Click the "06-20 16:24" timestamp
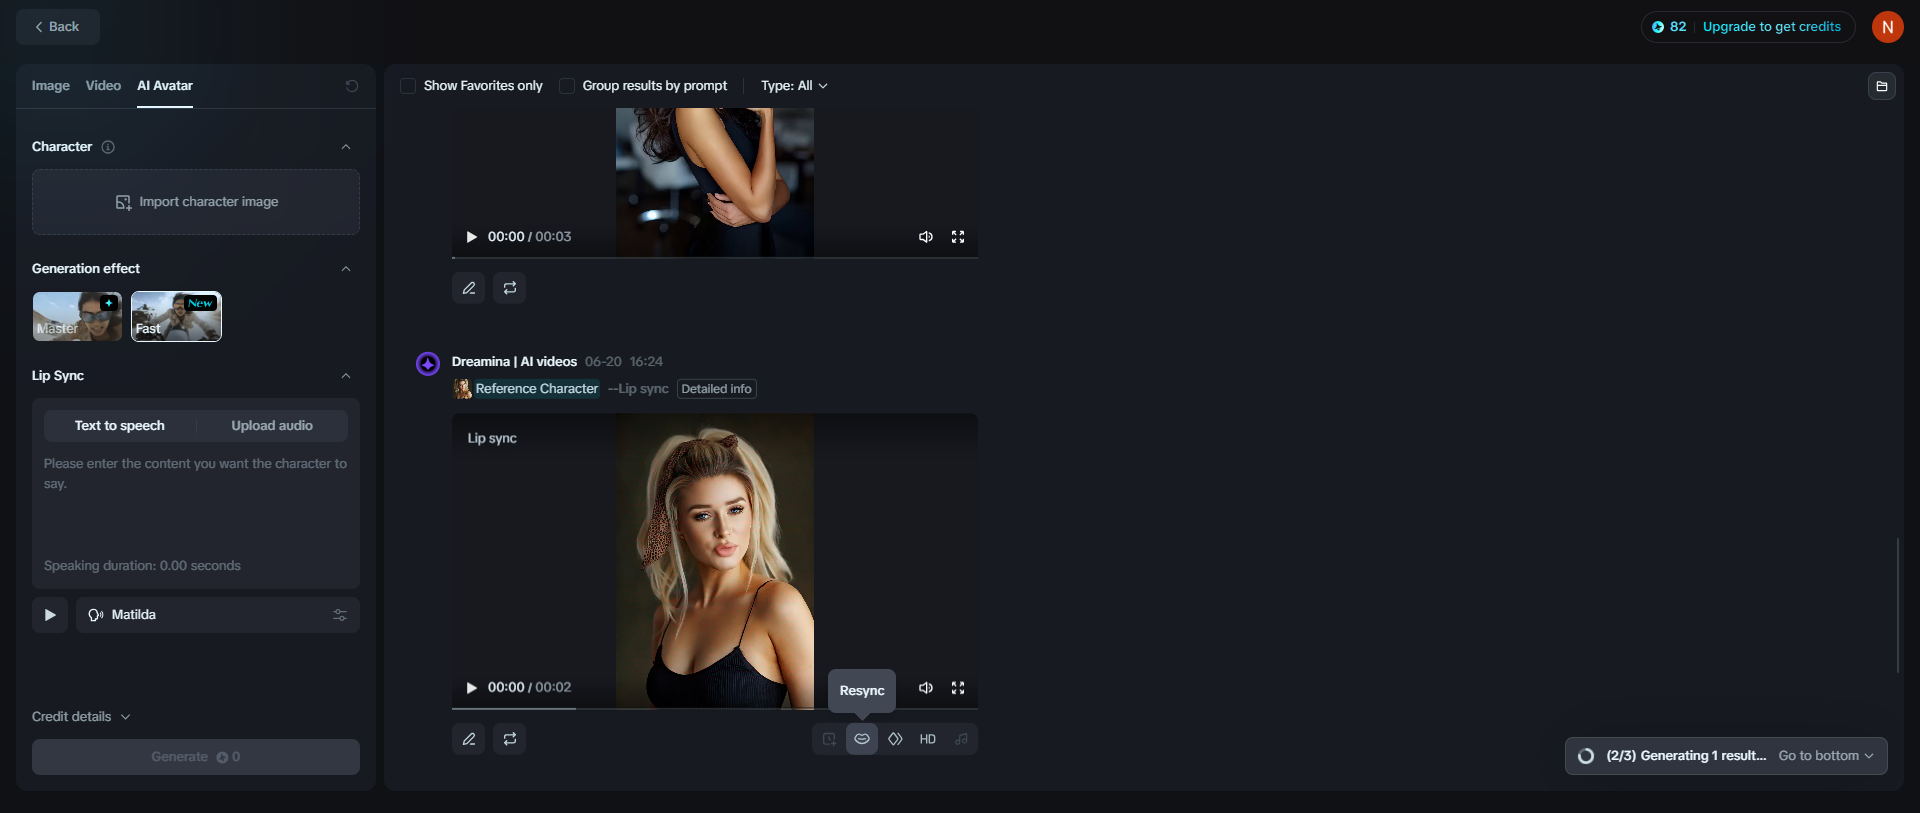 624,362
